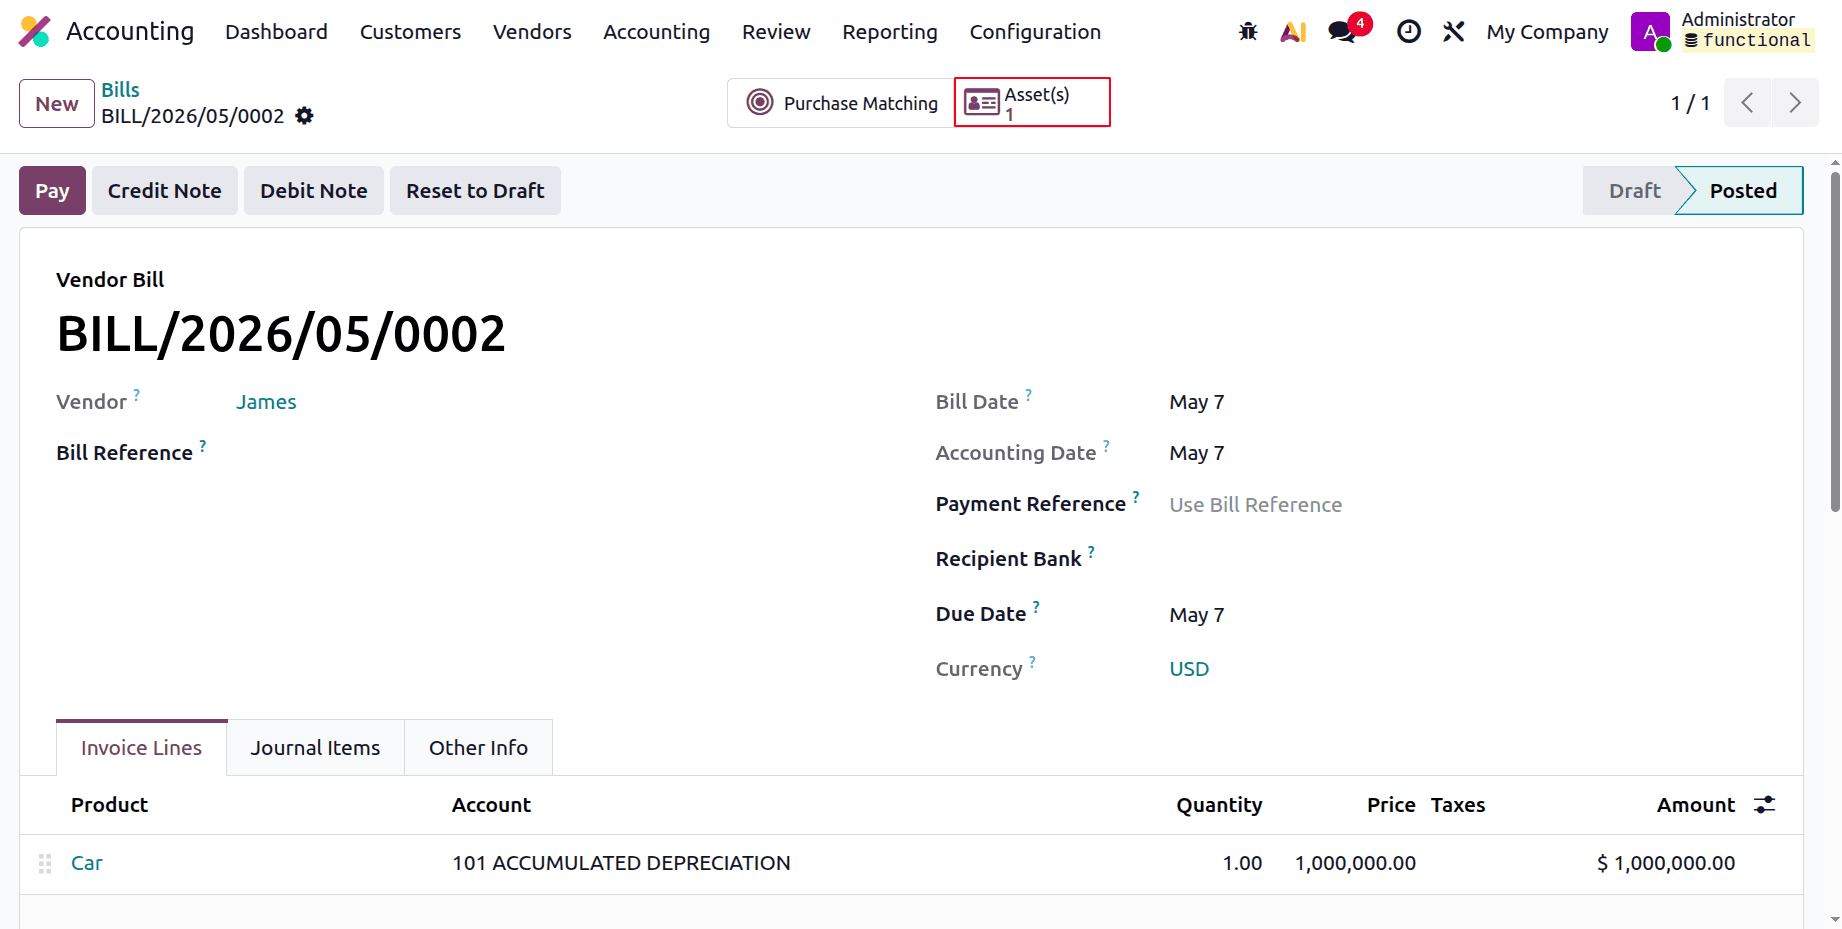
Task: Click the New button
Action: coord(57,104)
